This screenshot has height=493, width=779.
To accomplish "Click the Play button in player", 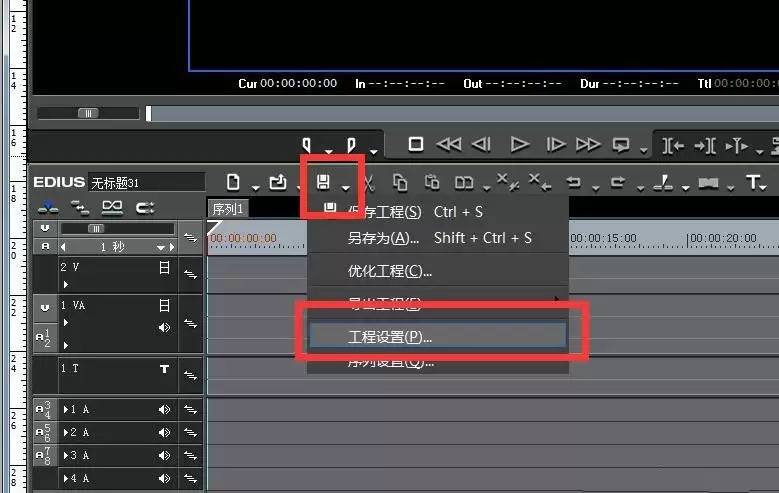I will [x=520, y=145].
